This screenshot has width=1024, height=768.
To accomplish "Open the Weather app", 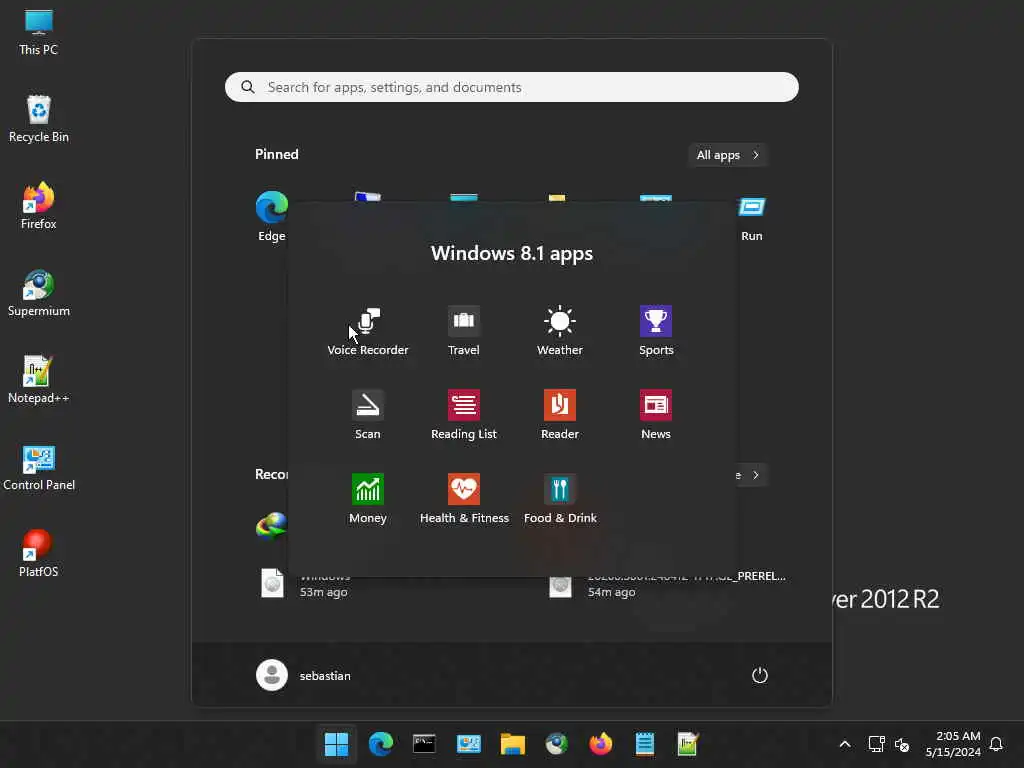I will (x=560, y=331).
